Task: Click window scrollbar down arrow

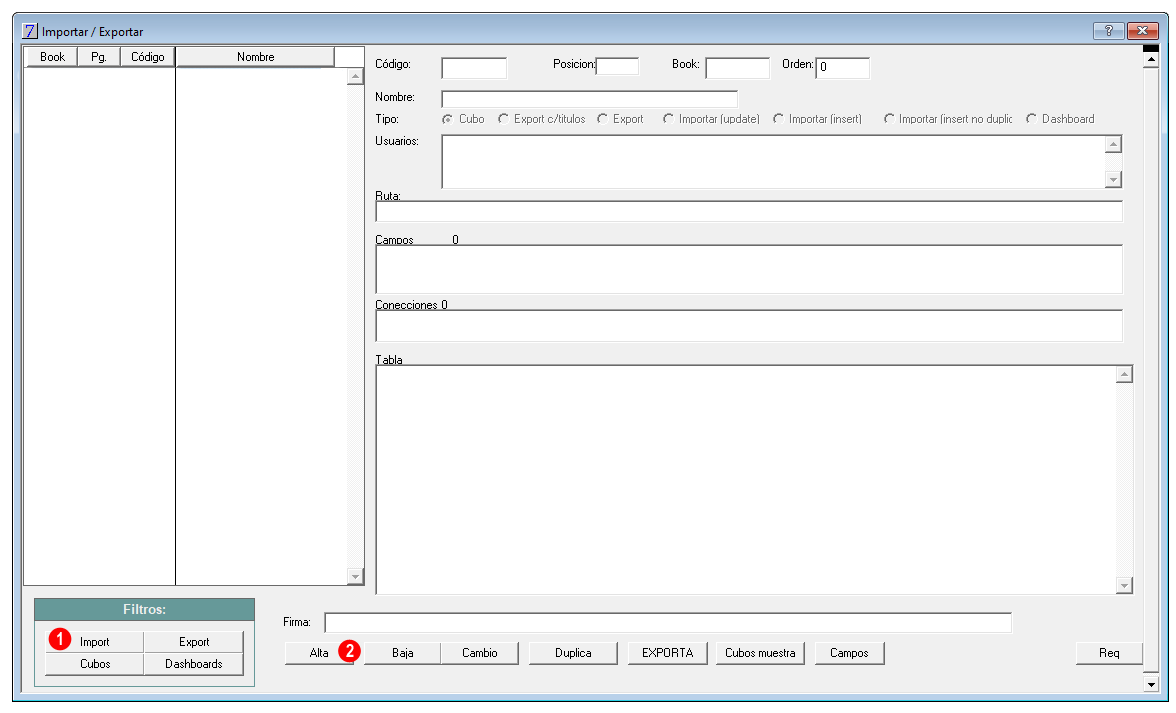Action: 1151,684
